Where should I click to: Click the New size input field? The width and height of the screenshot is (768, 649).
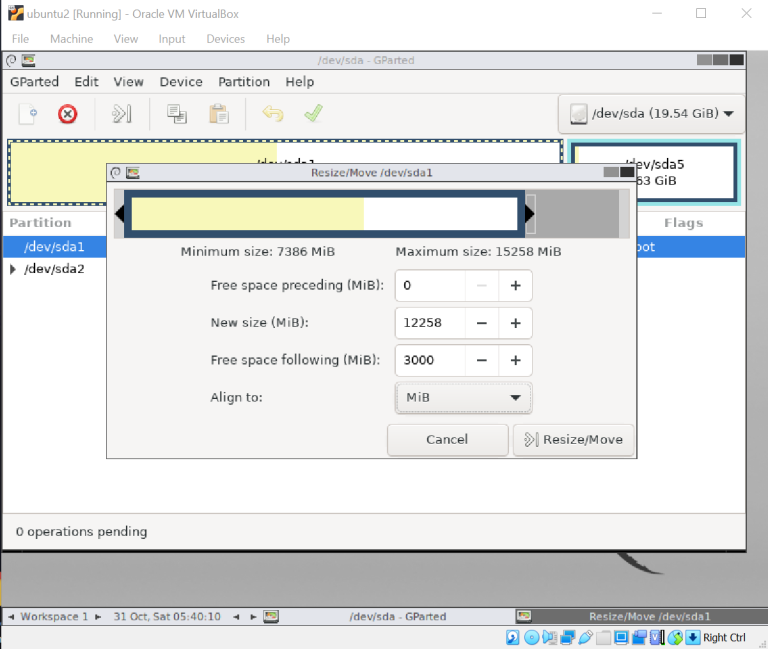click(x=430, y=323)
